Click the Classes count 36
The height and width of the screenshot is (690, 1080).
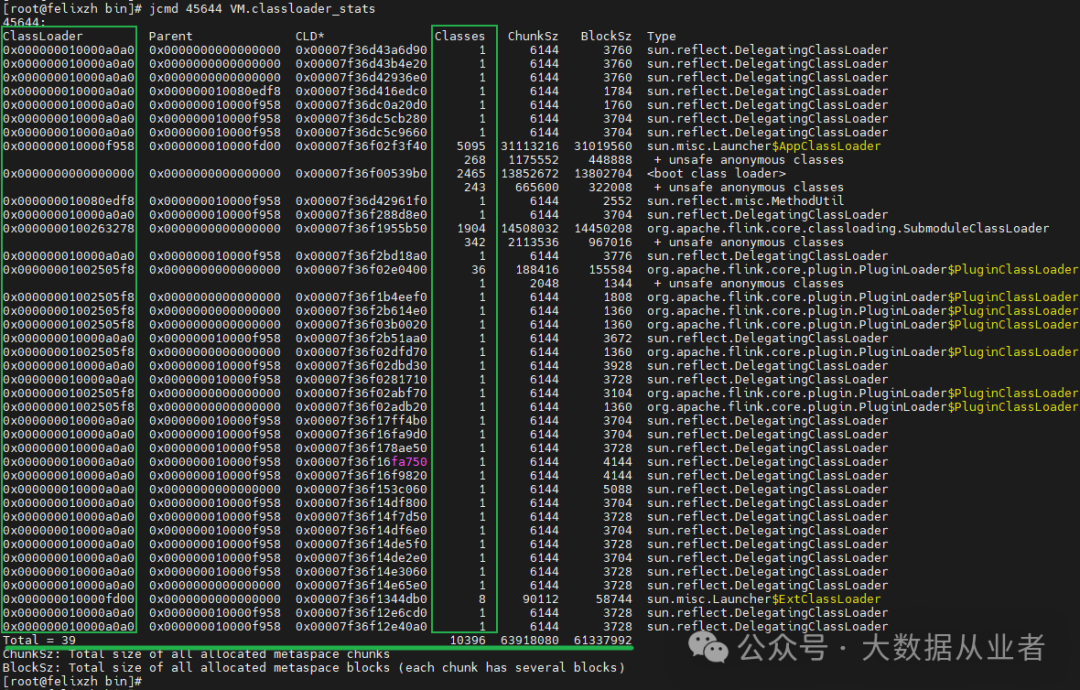tap(479, 269)
